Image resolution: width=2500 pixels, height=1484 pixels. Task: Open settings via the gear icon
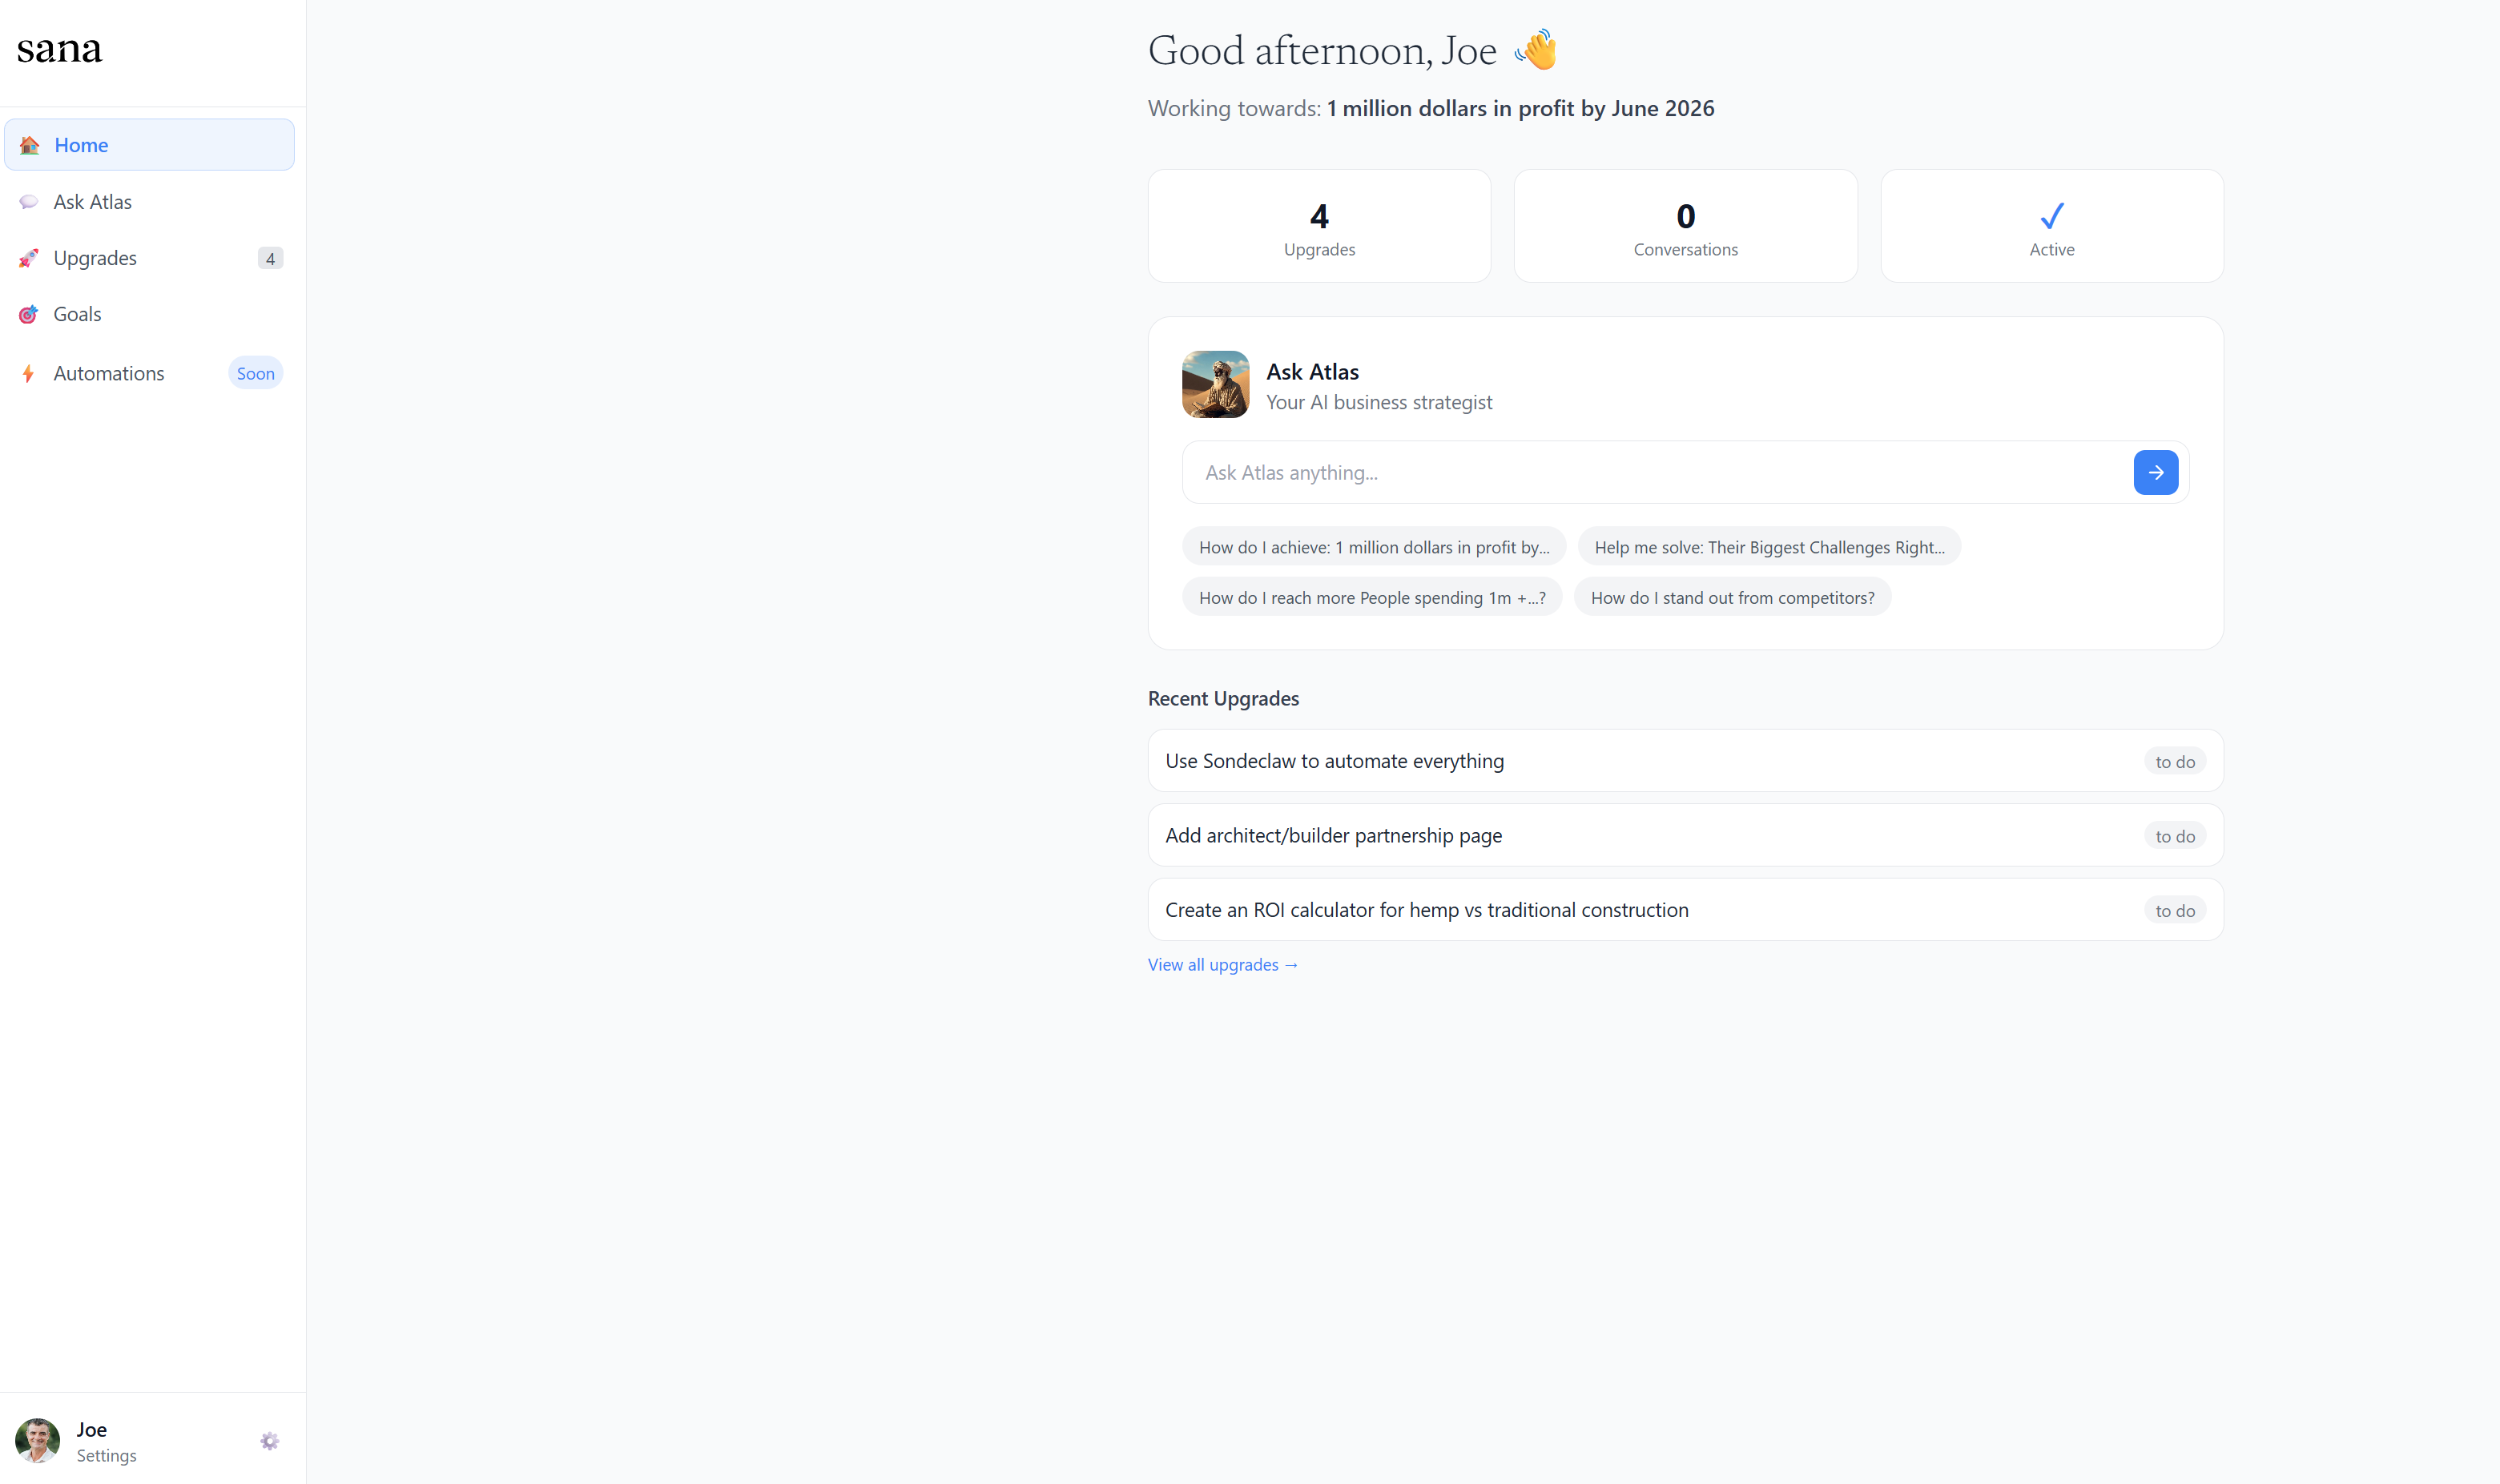[269, 1441]
